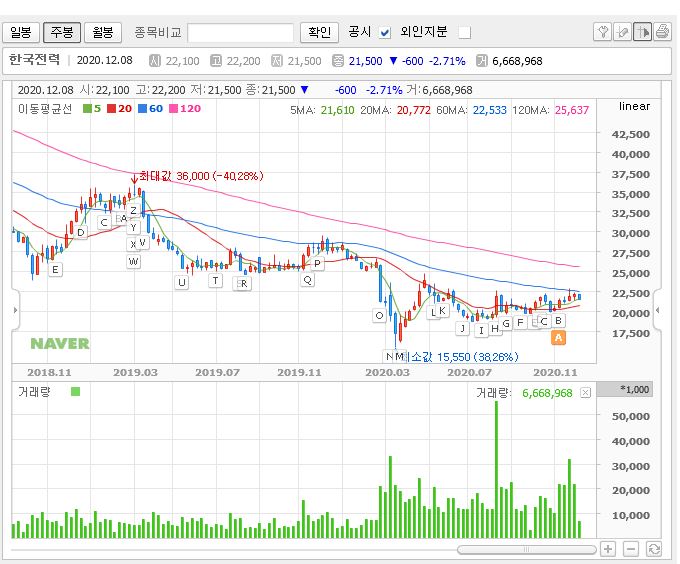Click the 이동평균선 legend label
The width and height of the screenshot is (680, 564).
[45, 108]
